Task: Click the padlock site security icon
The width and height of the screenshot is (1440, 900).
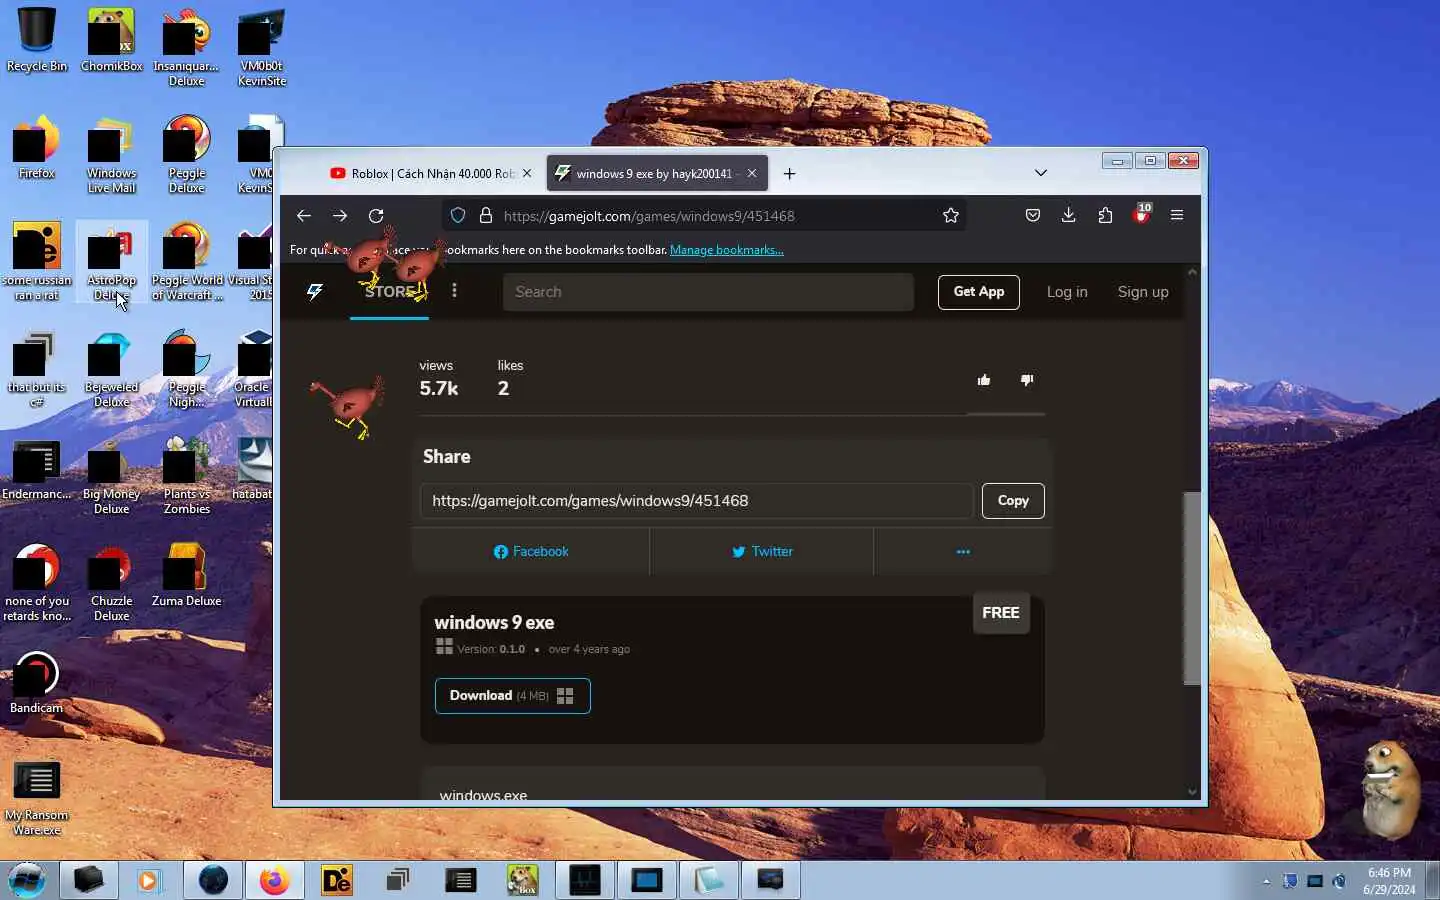Action: [x=486, y=216]
